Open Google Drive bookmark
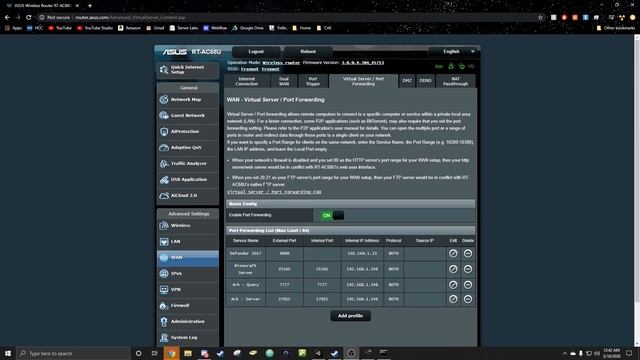Screen dimensions: 640x360 pos(248,28)
